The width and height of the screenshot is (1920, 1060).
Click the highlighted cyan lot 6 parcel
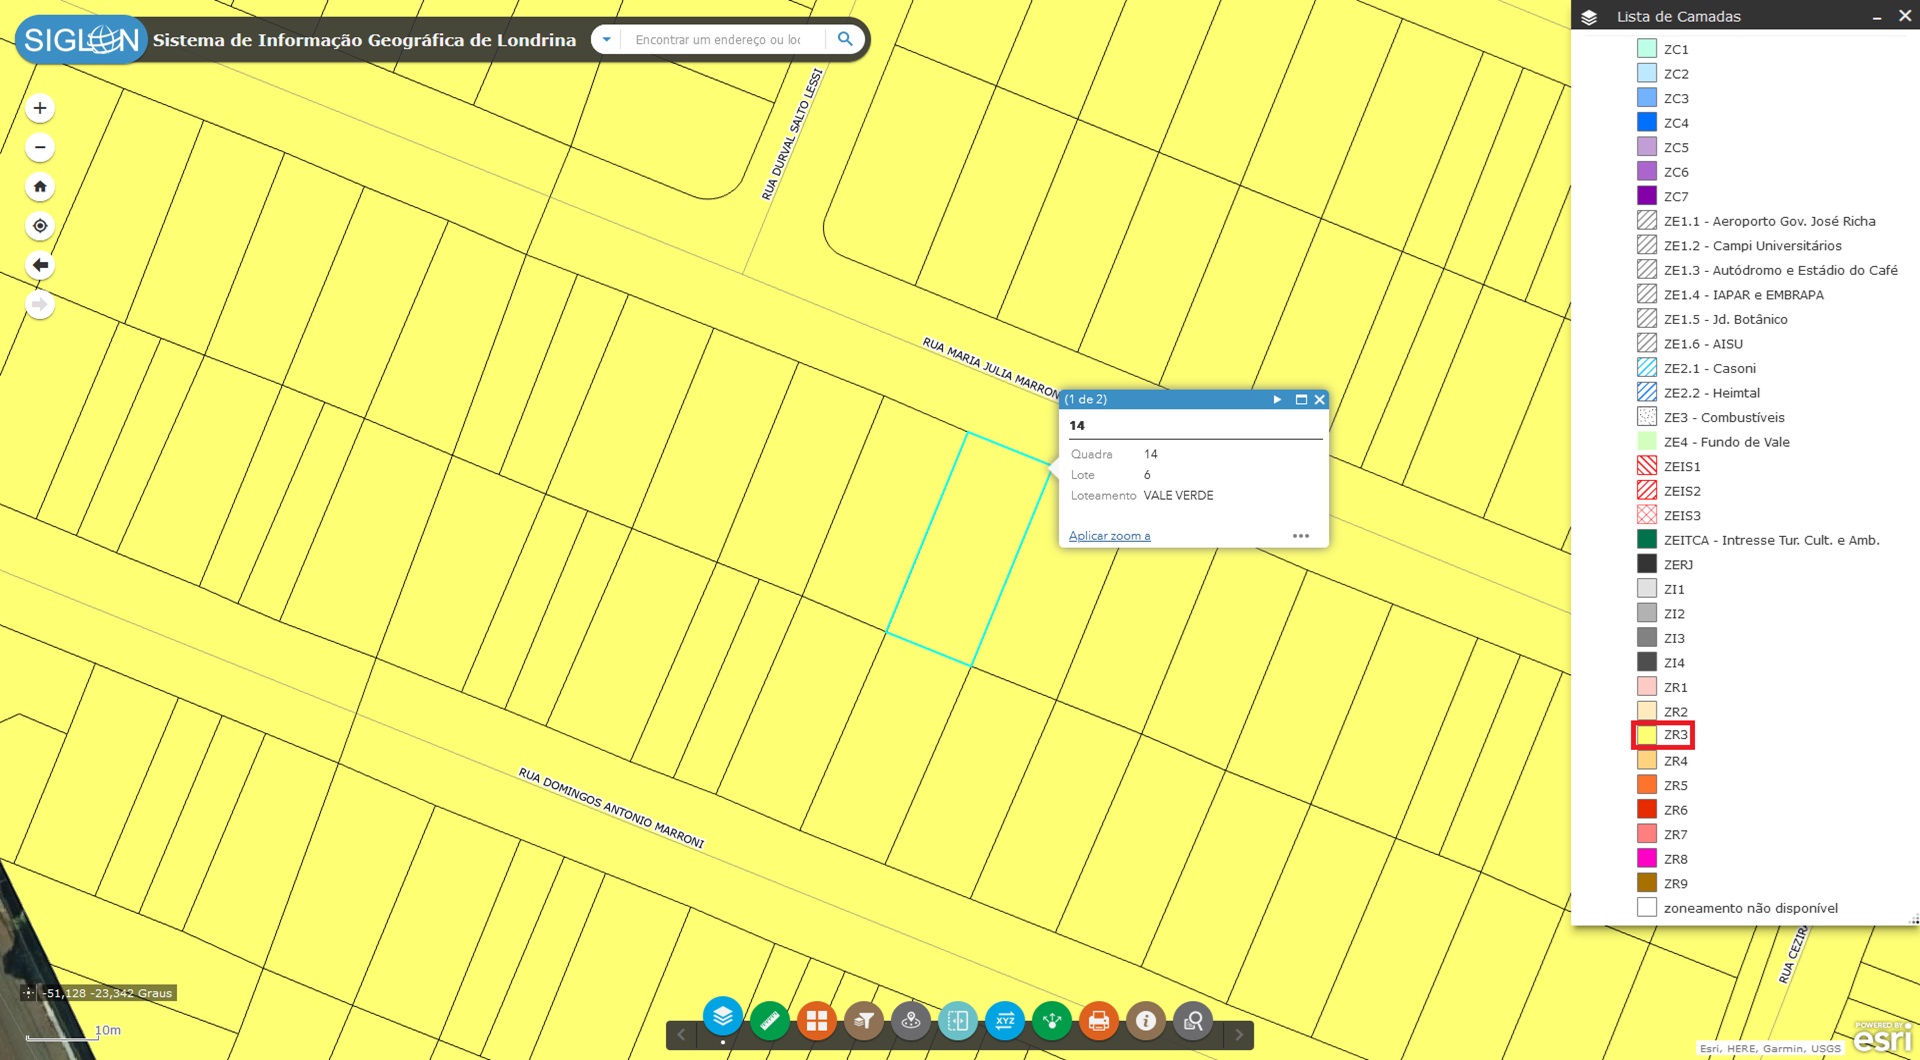coord(969,549)
